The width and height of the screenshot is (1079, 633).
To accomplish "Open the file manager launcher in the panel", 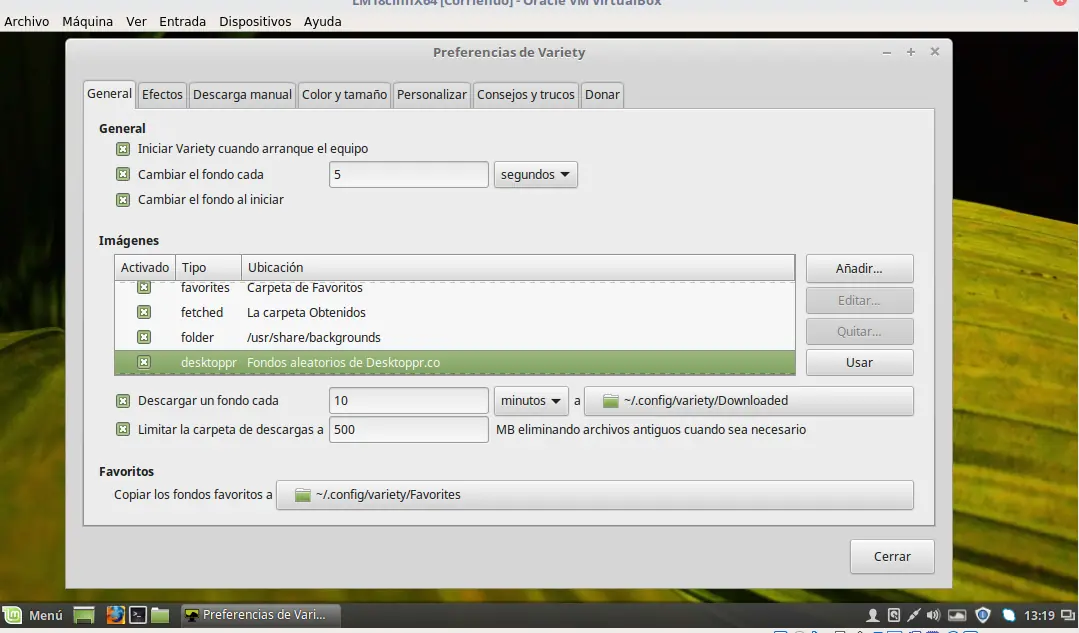I will pyautogui.click(x=160, y=614).
